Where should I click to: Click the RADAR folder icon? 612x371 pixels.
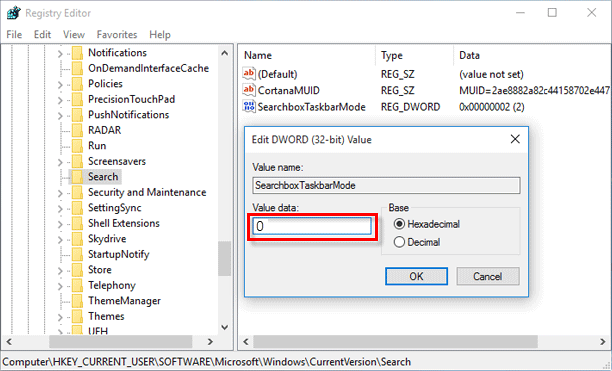(x=77, y=130)
